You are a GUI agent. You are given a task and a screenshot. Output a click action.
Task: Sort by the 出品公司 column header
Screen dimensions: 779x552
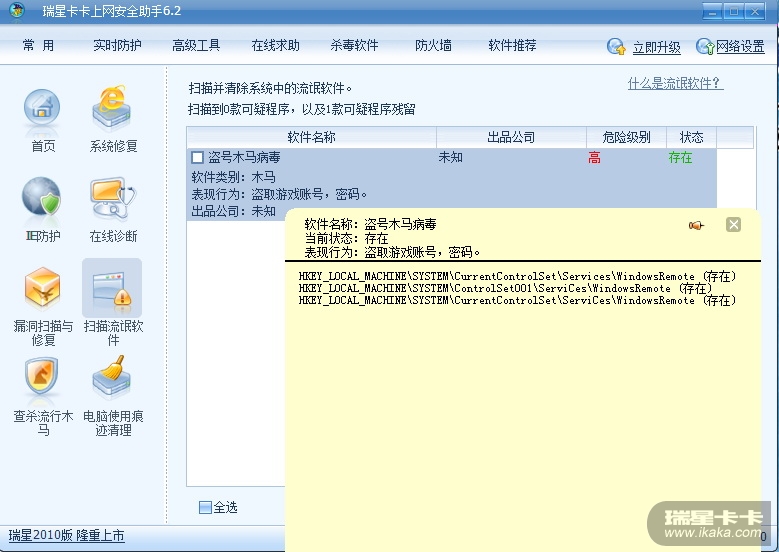coord(511,137)
